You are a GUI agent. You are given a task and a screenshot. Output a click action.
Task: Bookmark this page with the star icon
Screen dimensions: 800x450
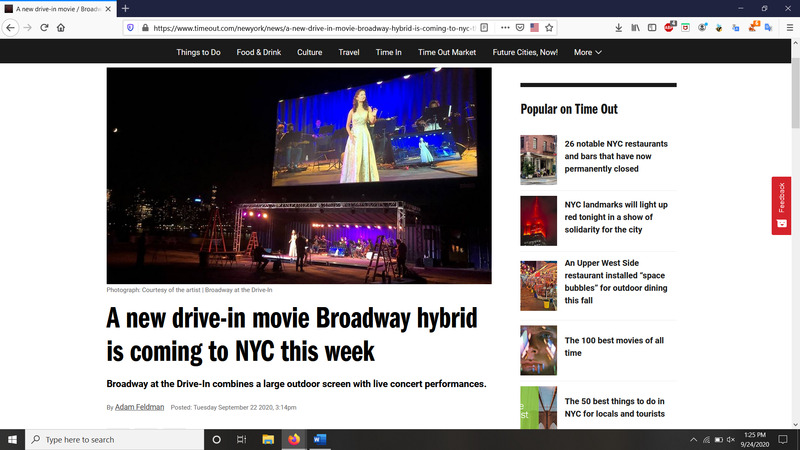(x=551, y=27)
